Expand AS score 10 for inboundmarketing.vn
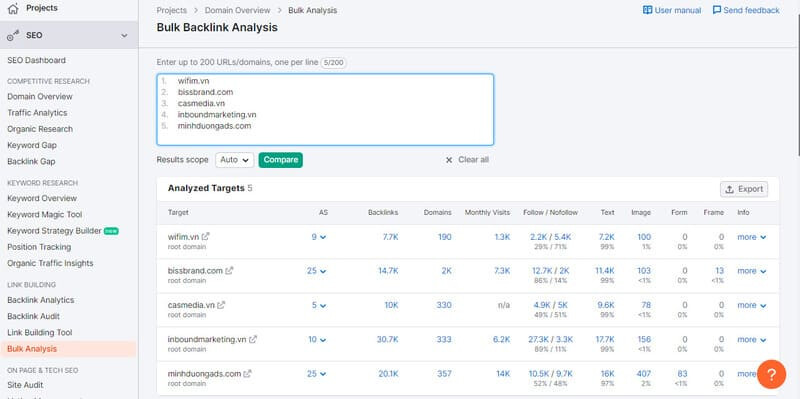This screenshot has height=399, width=800. click(x=317, y=339)
